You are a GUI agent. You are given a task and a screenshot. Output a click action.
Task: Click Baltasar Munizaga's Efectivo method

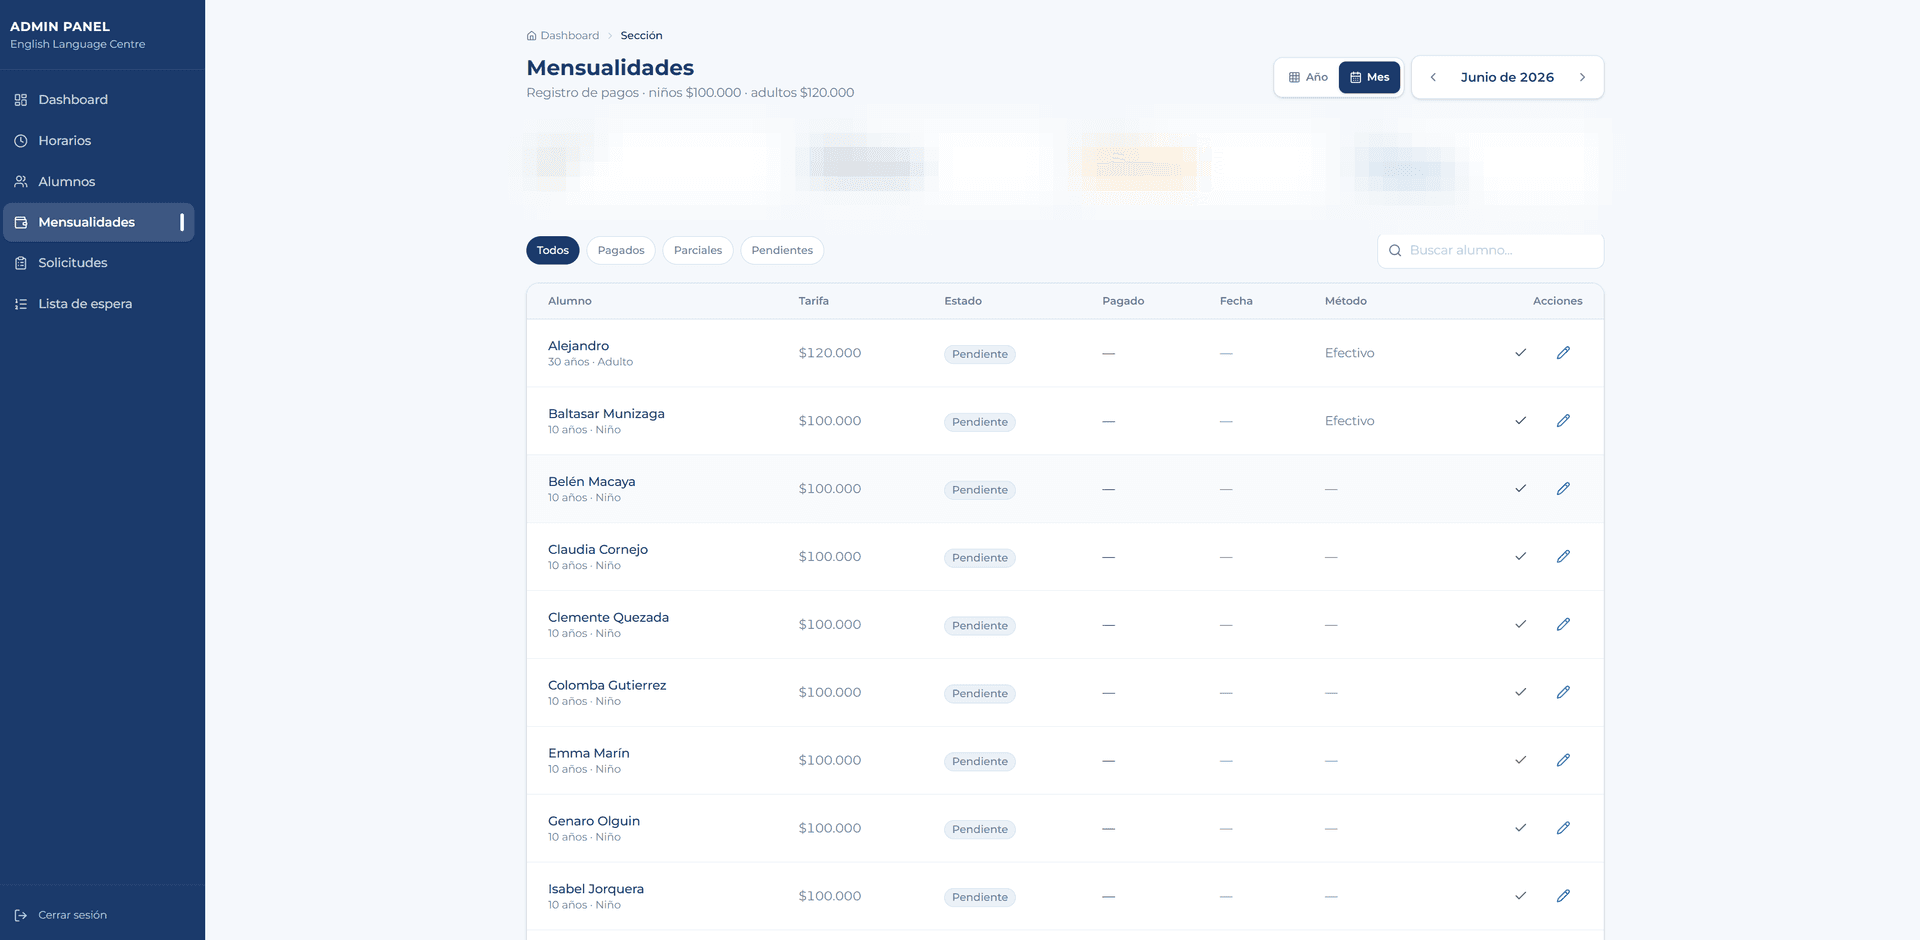coord(1350,421)
